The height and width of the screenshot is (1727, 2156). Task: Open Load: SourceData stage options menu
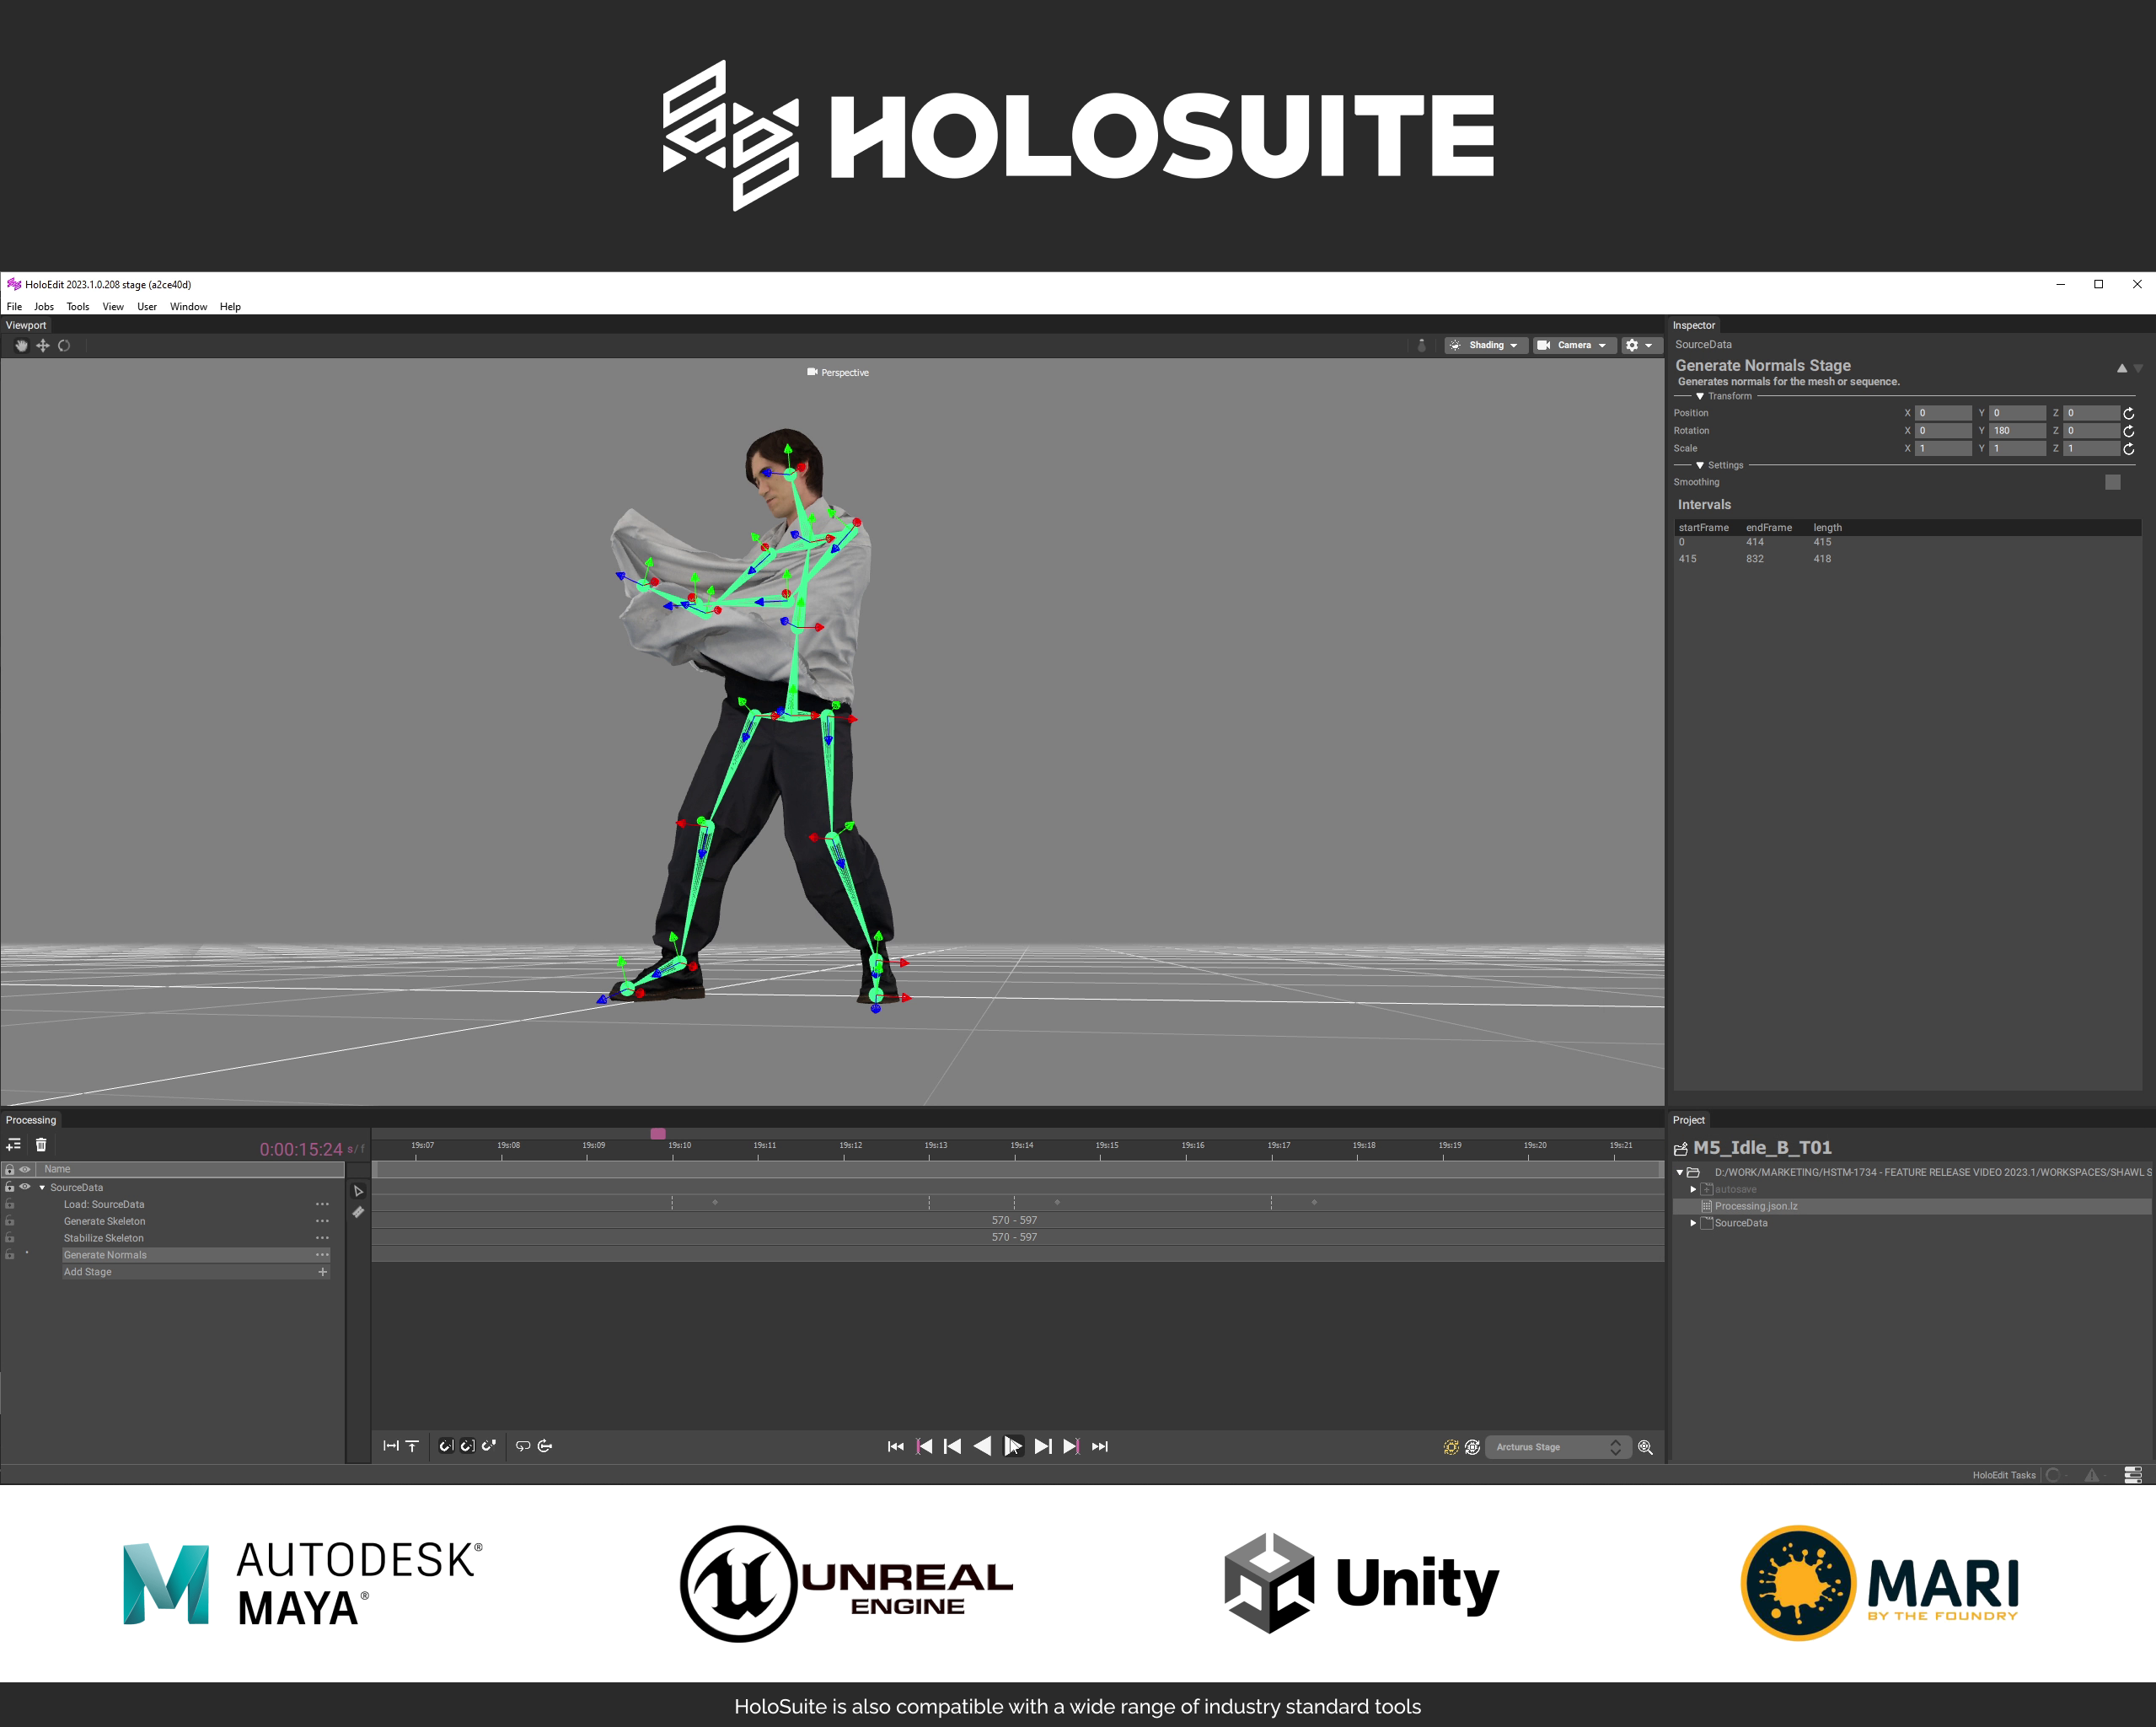click(x=322, y=1204)
